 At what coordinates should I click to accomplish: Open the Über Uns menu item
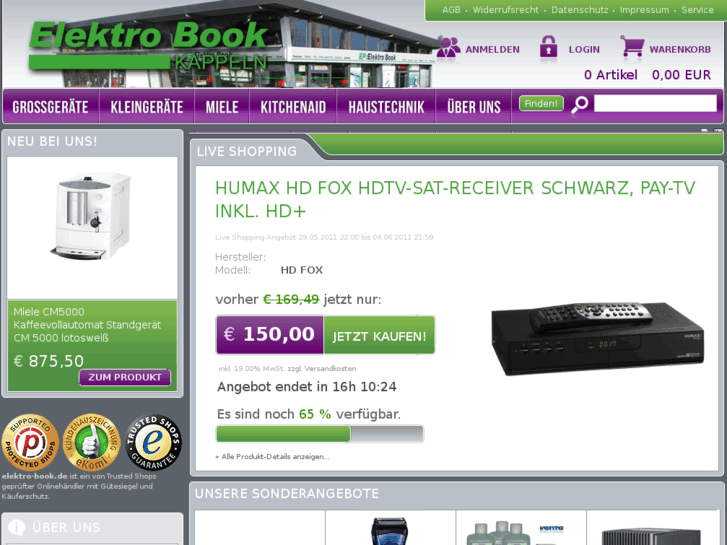(474, 107)
